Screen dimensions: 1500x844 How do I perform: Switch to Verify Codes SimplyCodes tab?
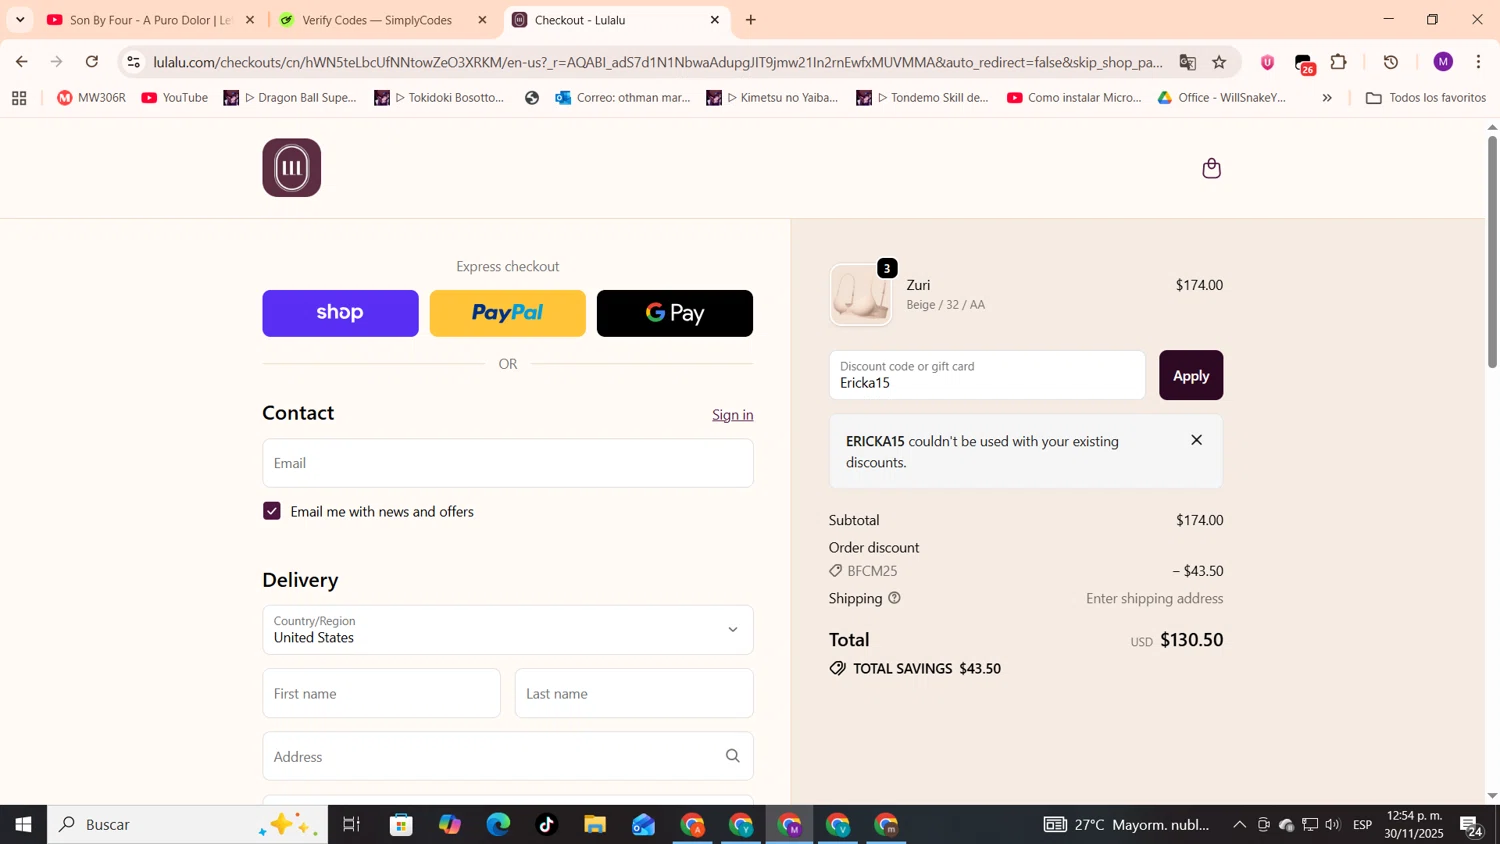click(383, 20)
